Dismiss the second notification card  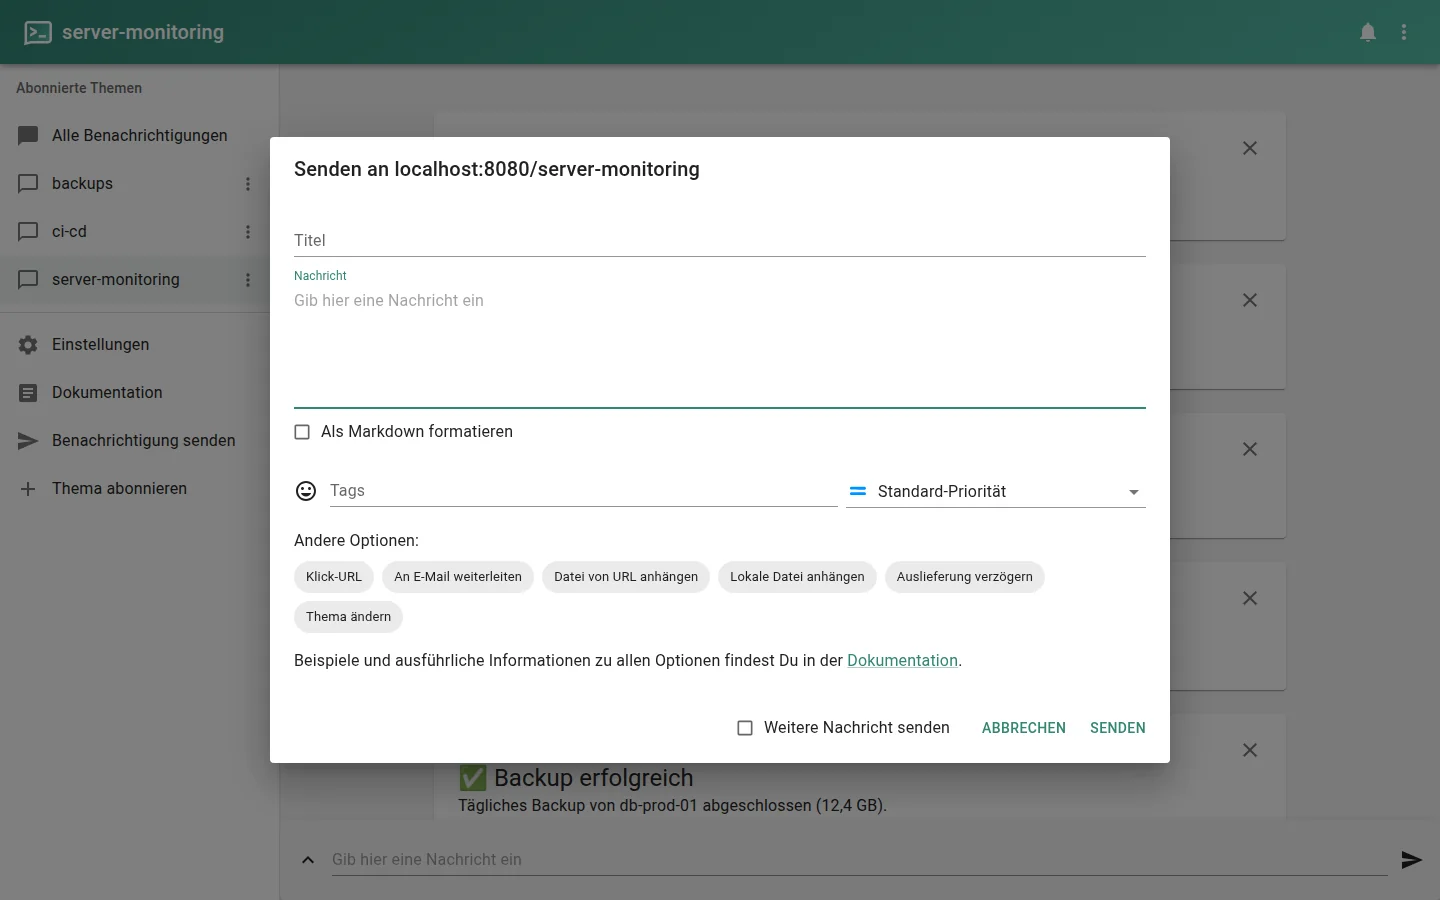click(1250, 300)
